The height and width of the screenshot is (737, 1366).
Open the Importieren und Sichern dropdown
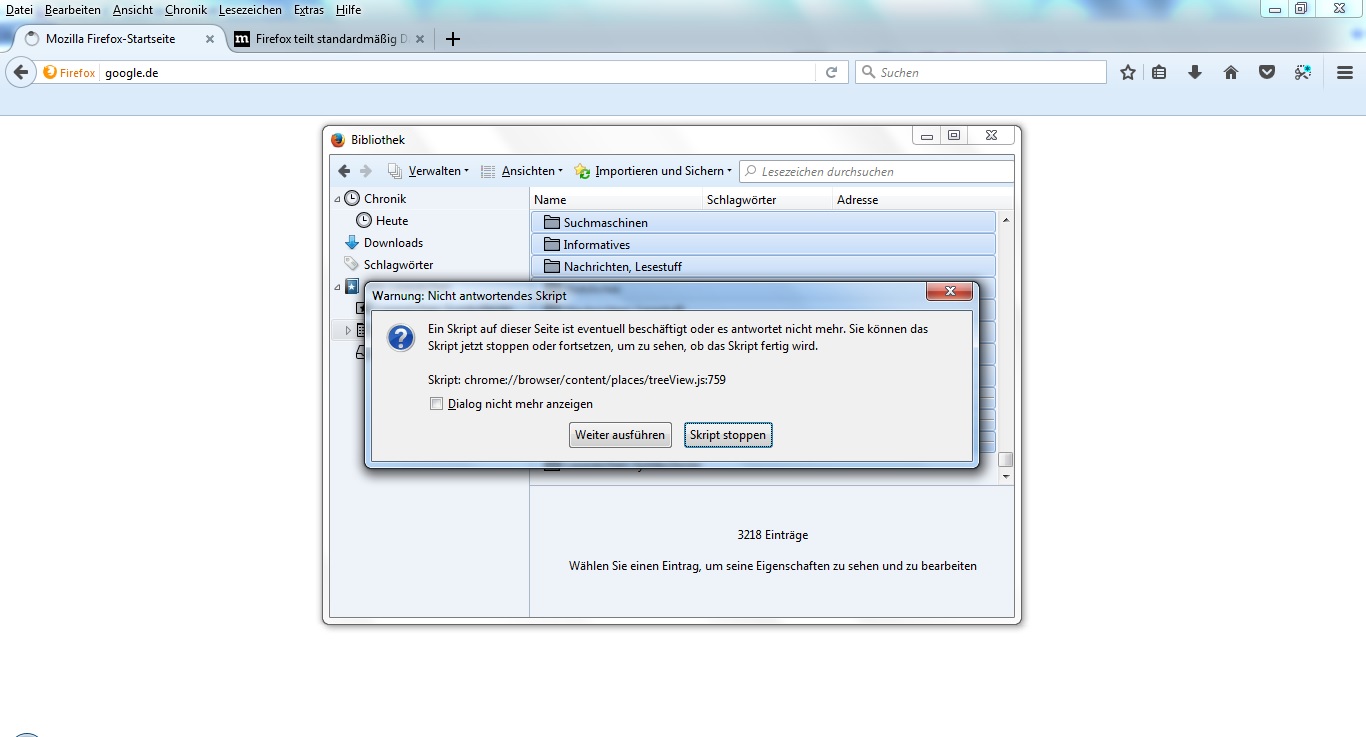(653, 171)
